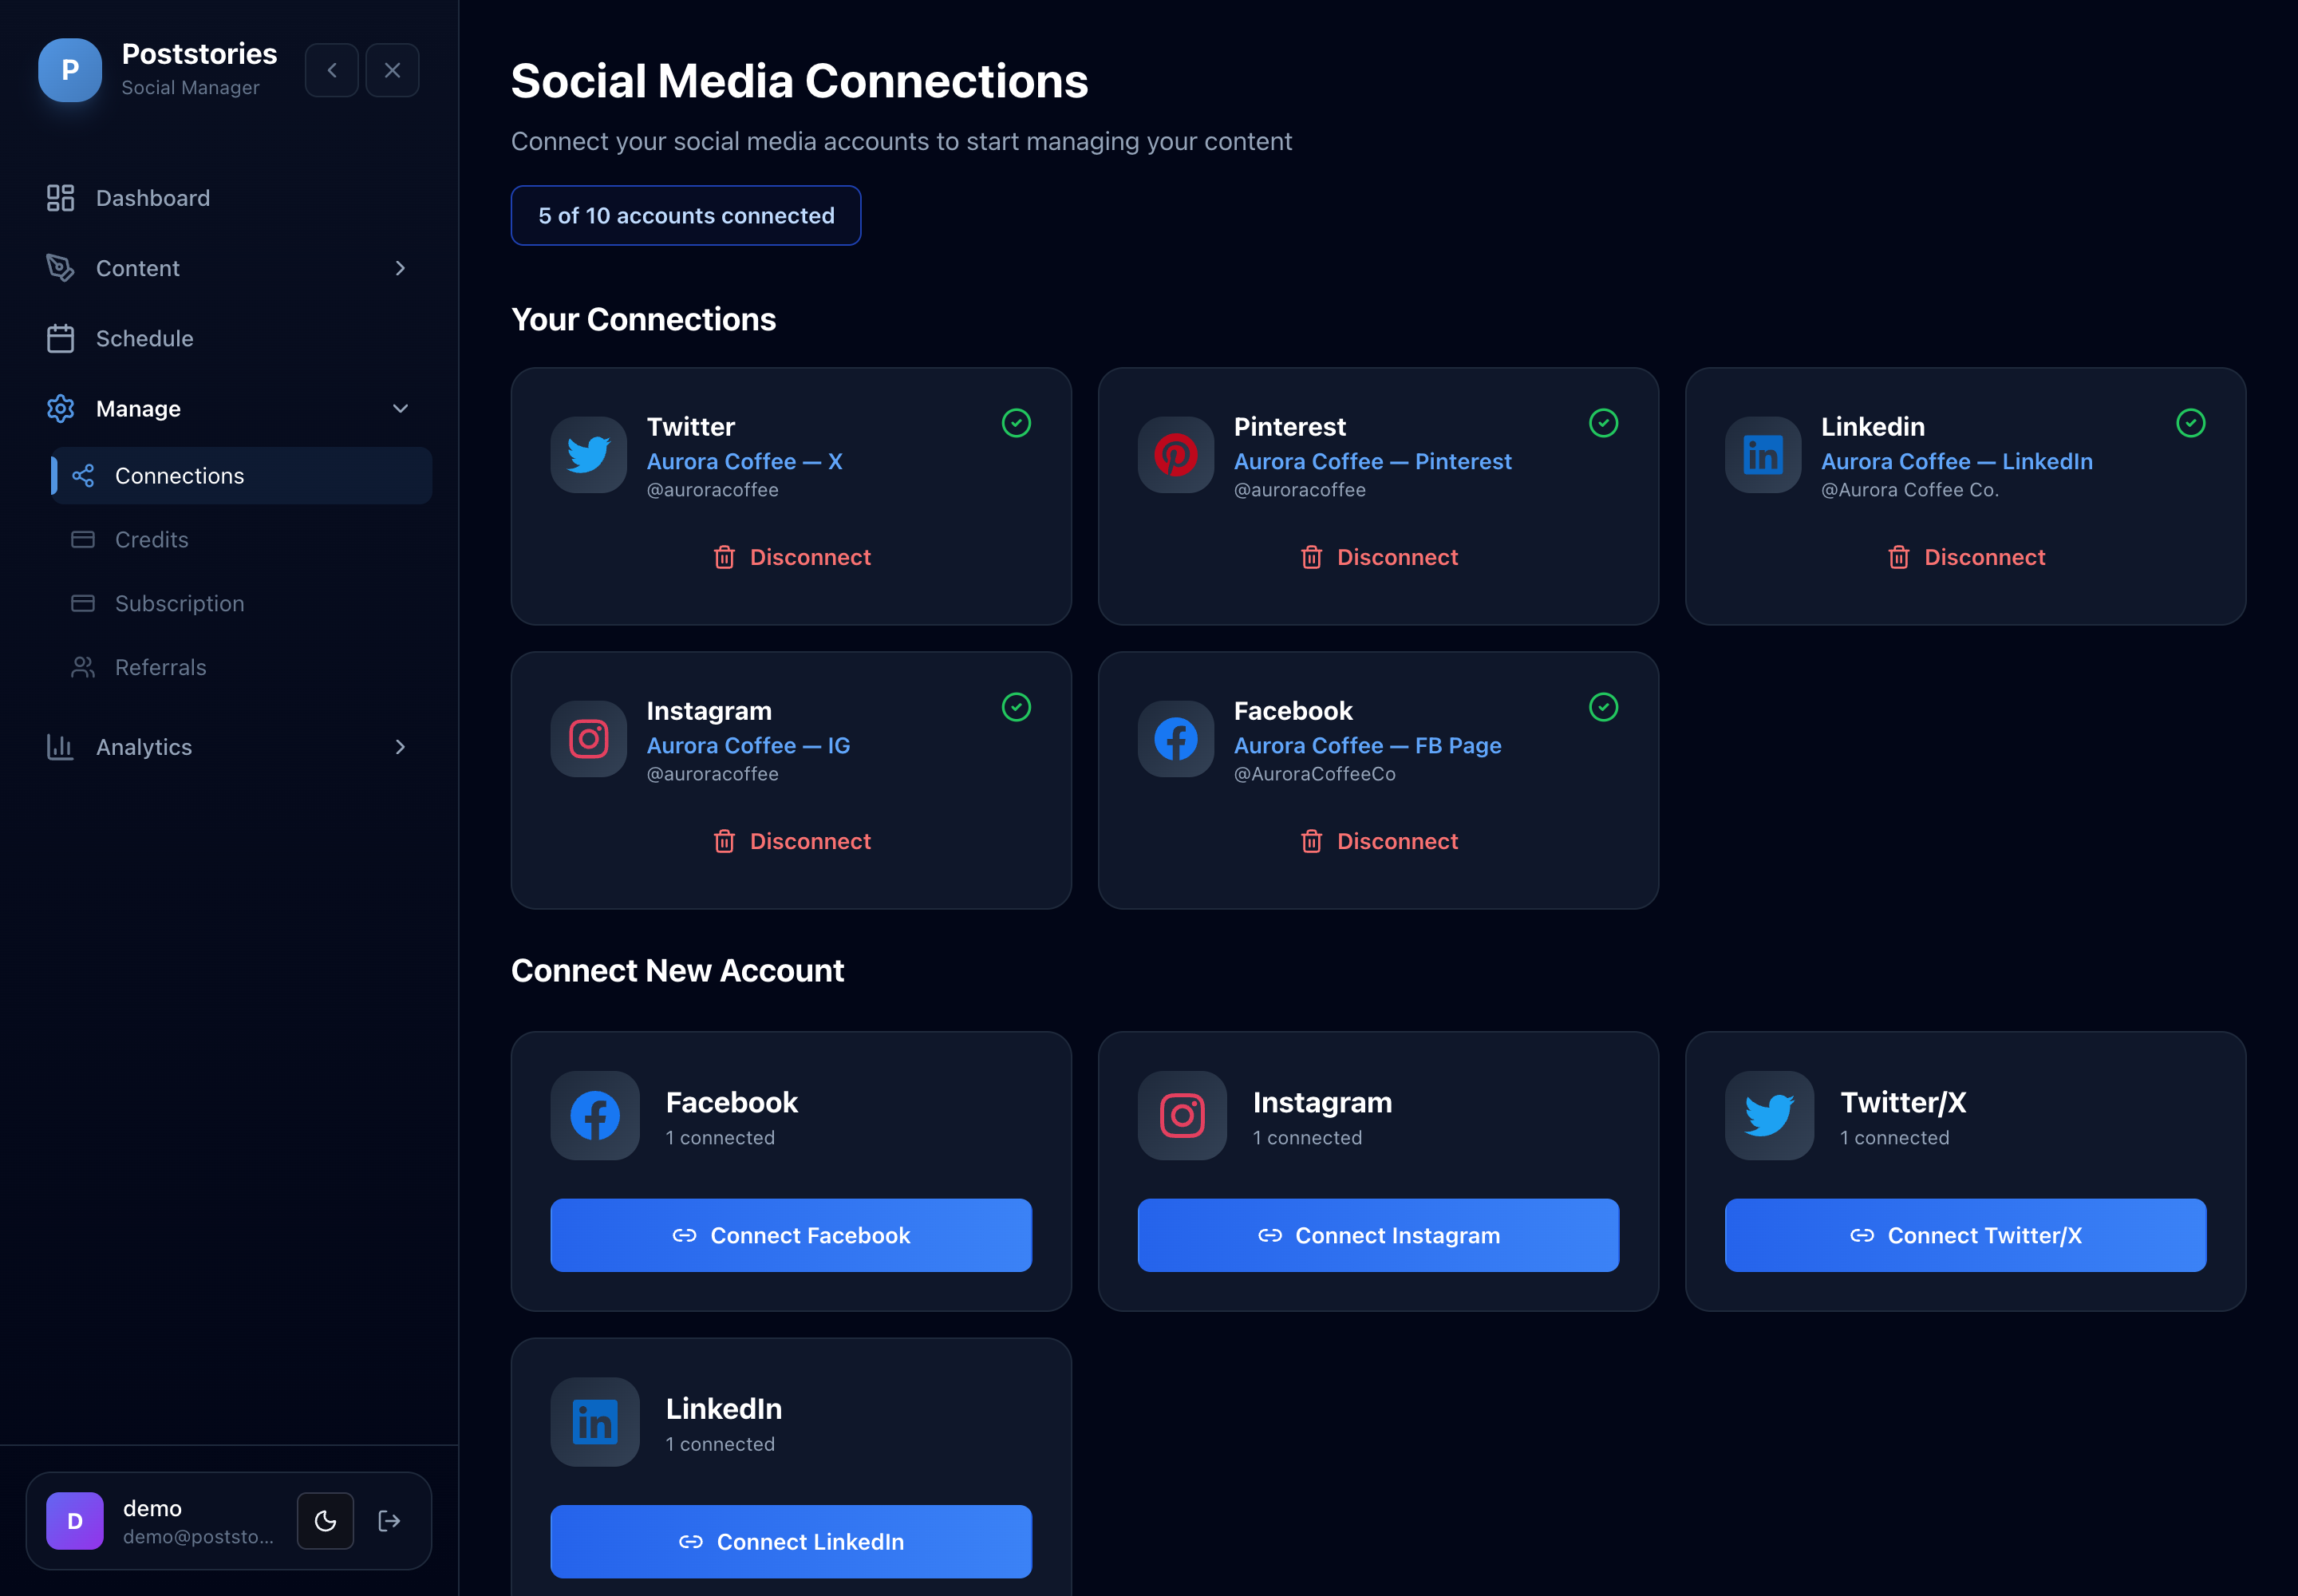This screenshot has height=1596, width=2298.
Task: Click the Credits card icon
Action: pos(83,540)
